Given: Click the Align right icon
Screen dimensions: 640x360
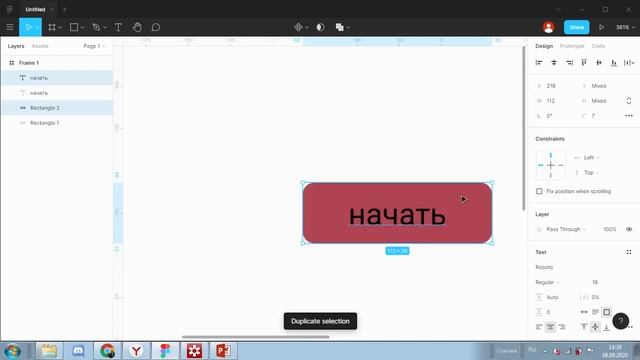Looking at the screenshot, I should pyautogui.click(x=569, y=63).
